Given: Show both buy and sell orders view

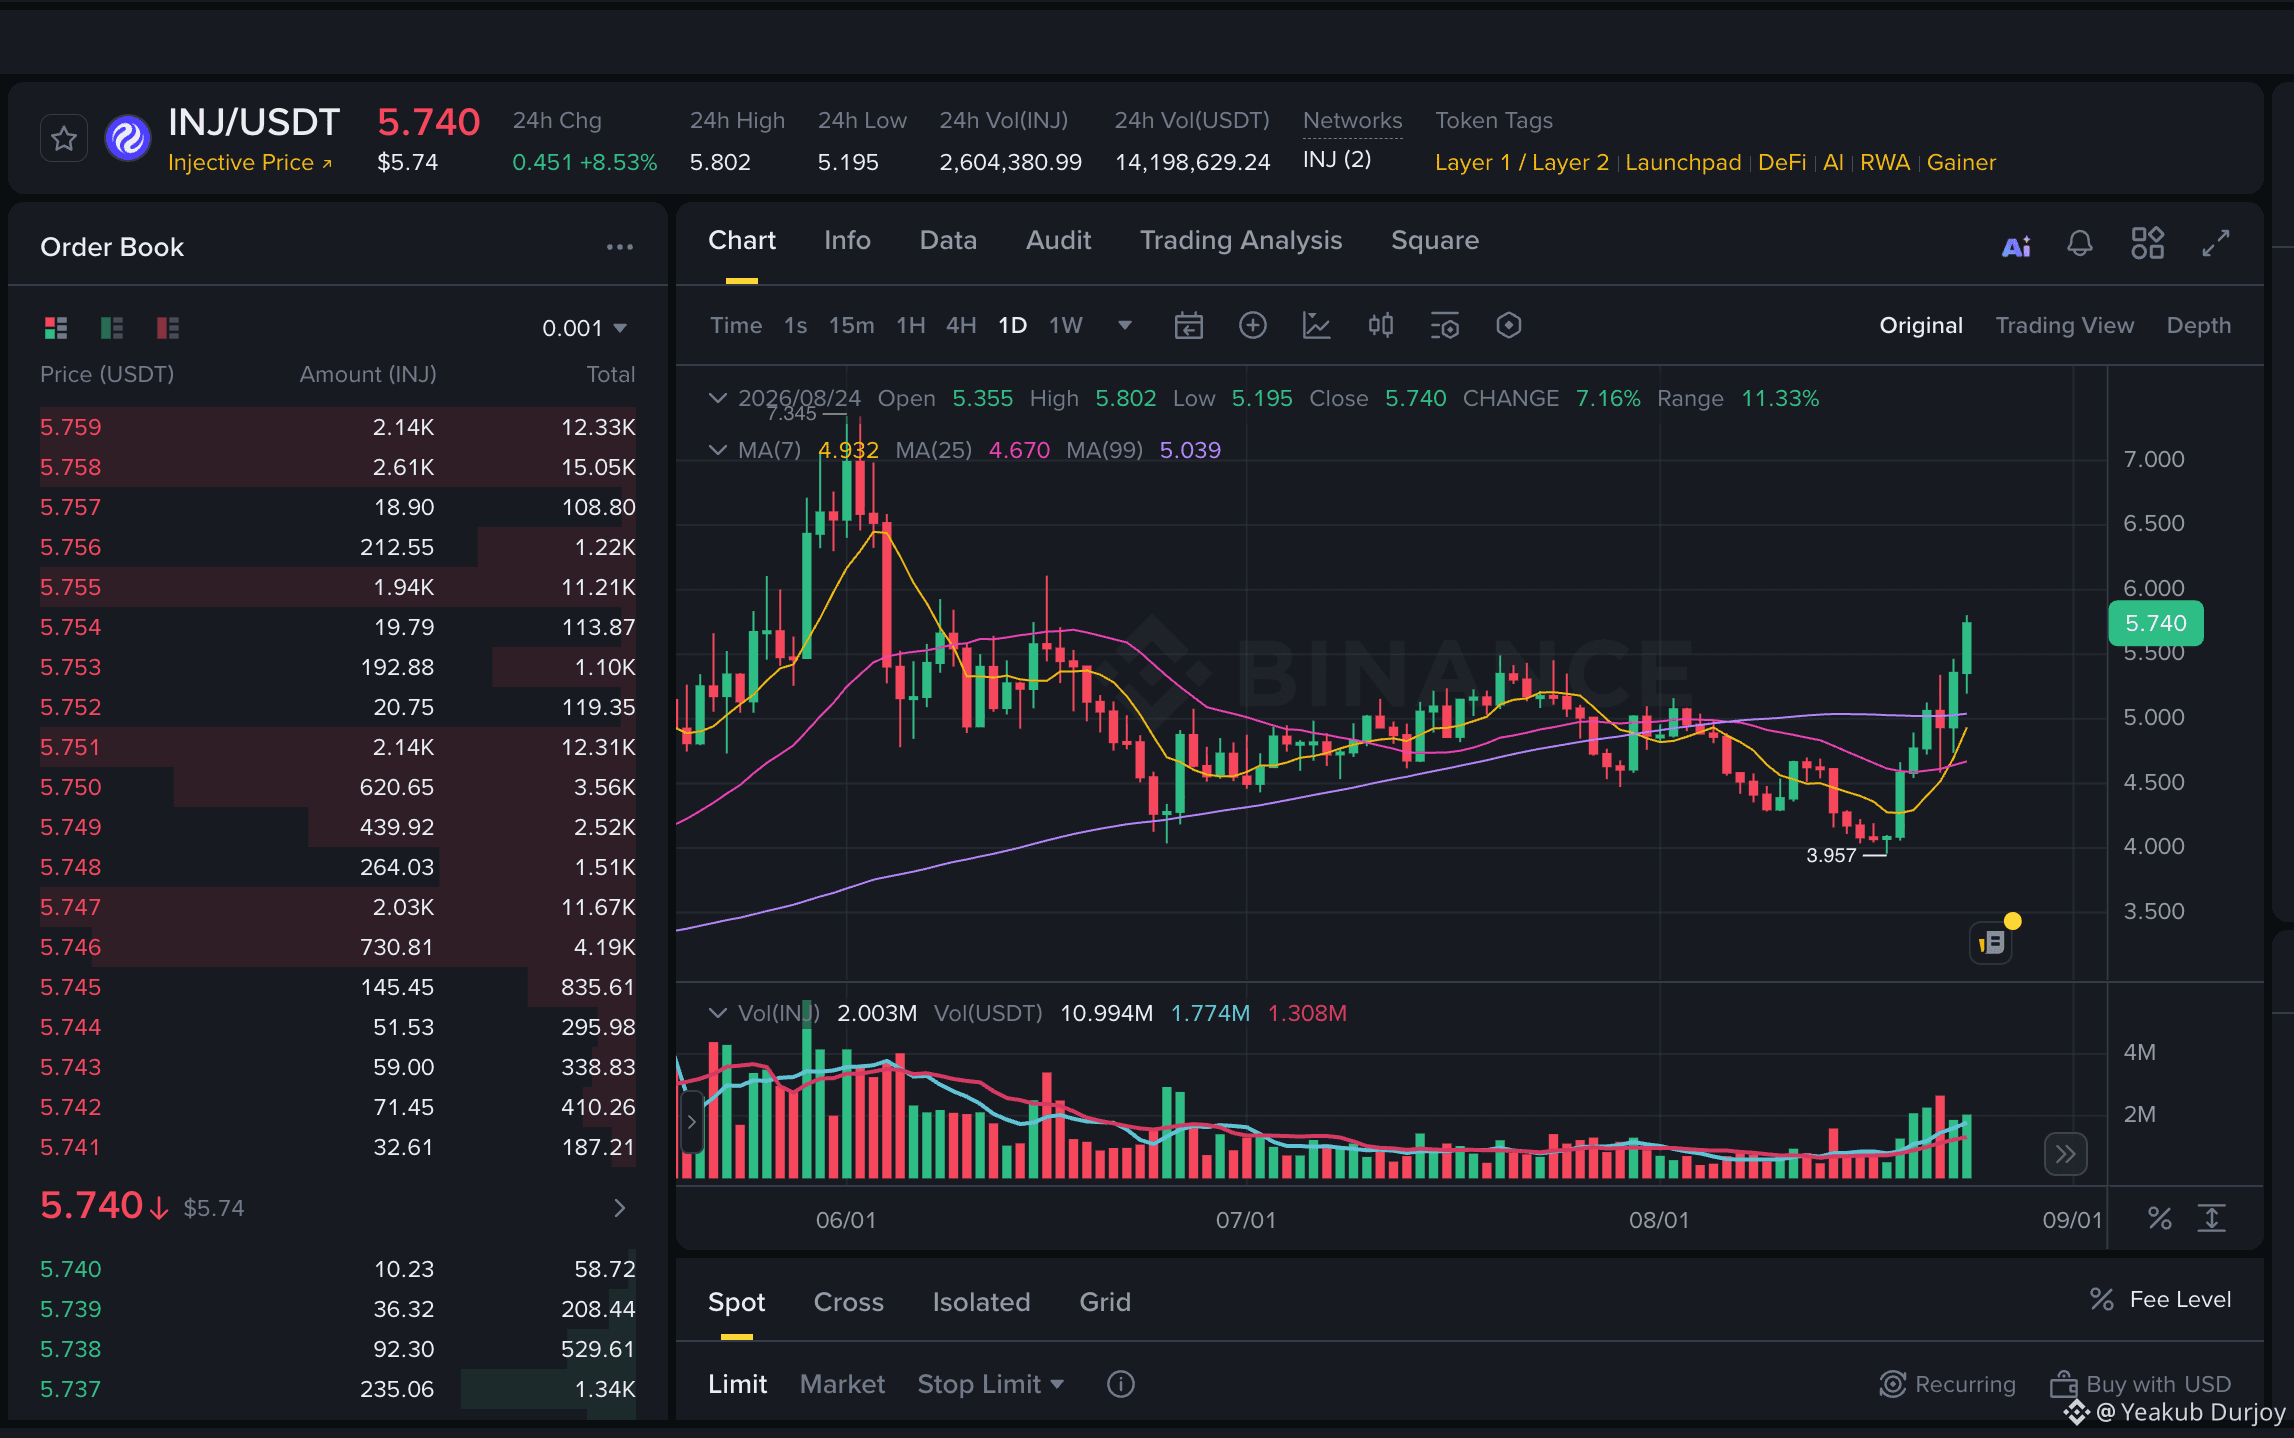Looking at the screenshot, I should click(56, 327).
